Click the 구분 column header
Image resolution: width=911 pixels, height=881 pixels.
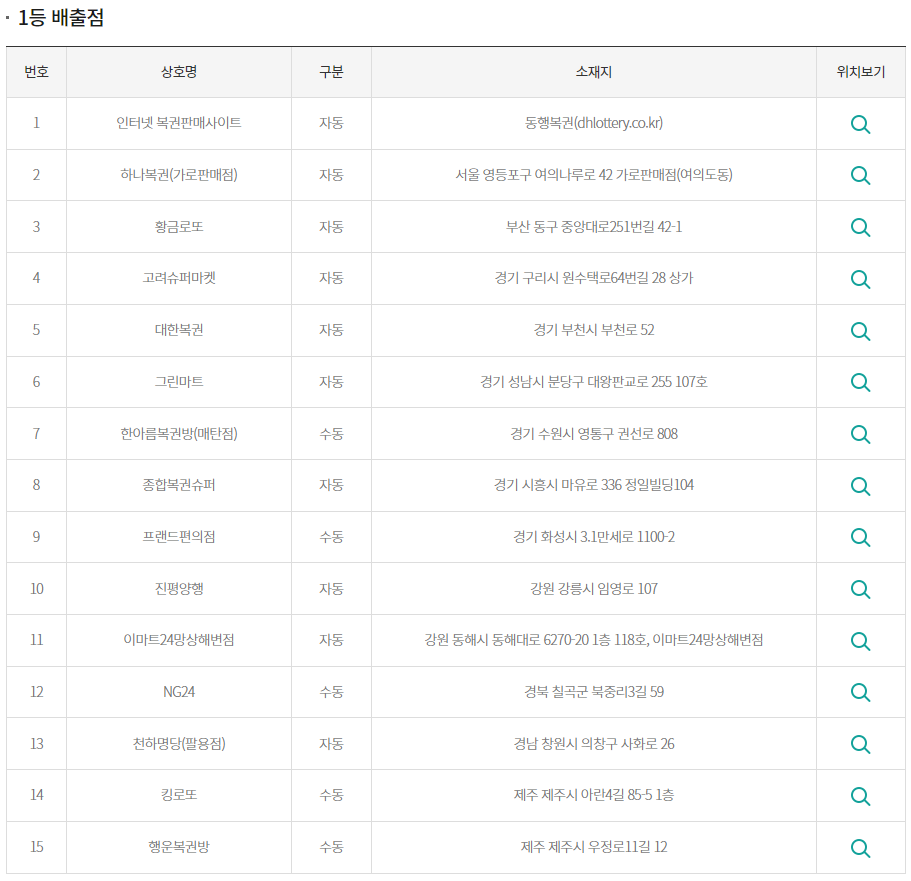click(331, 72)
